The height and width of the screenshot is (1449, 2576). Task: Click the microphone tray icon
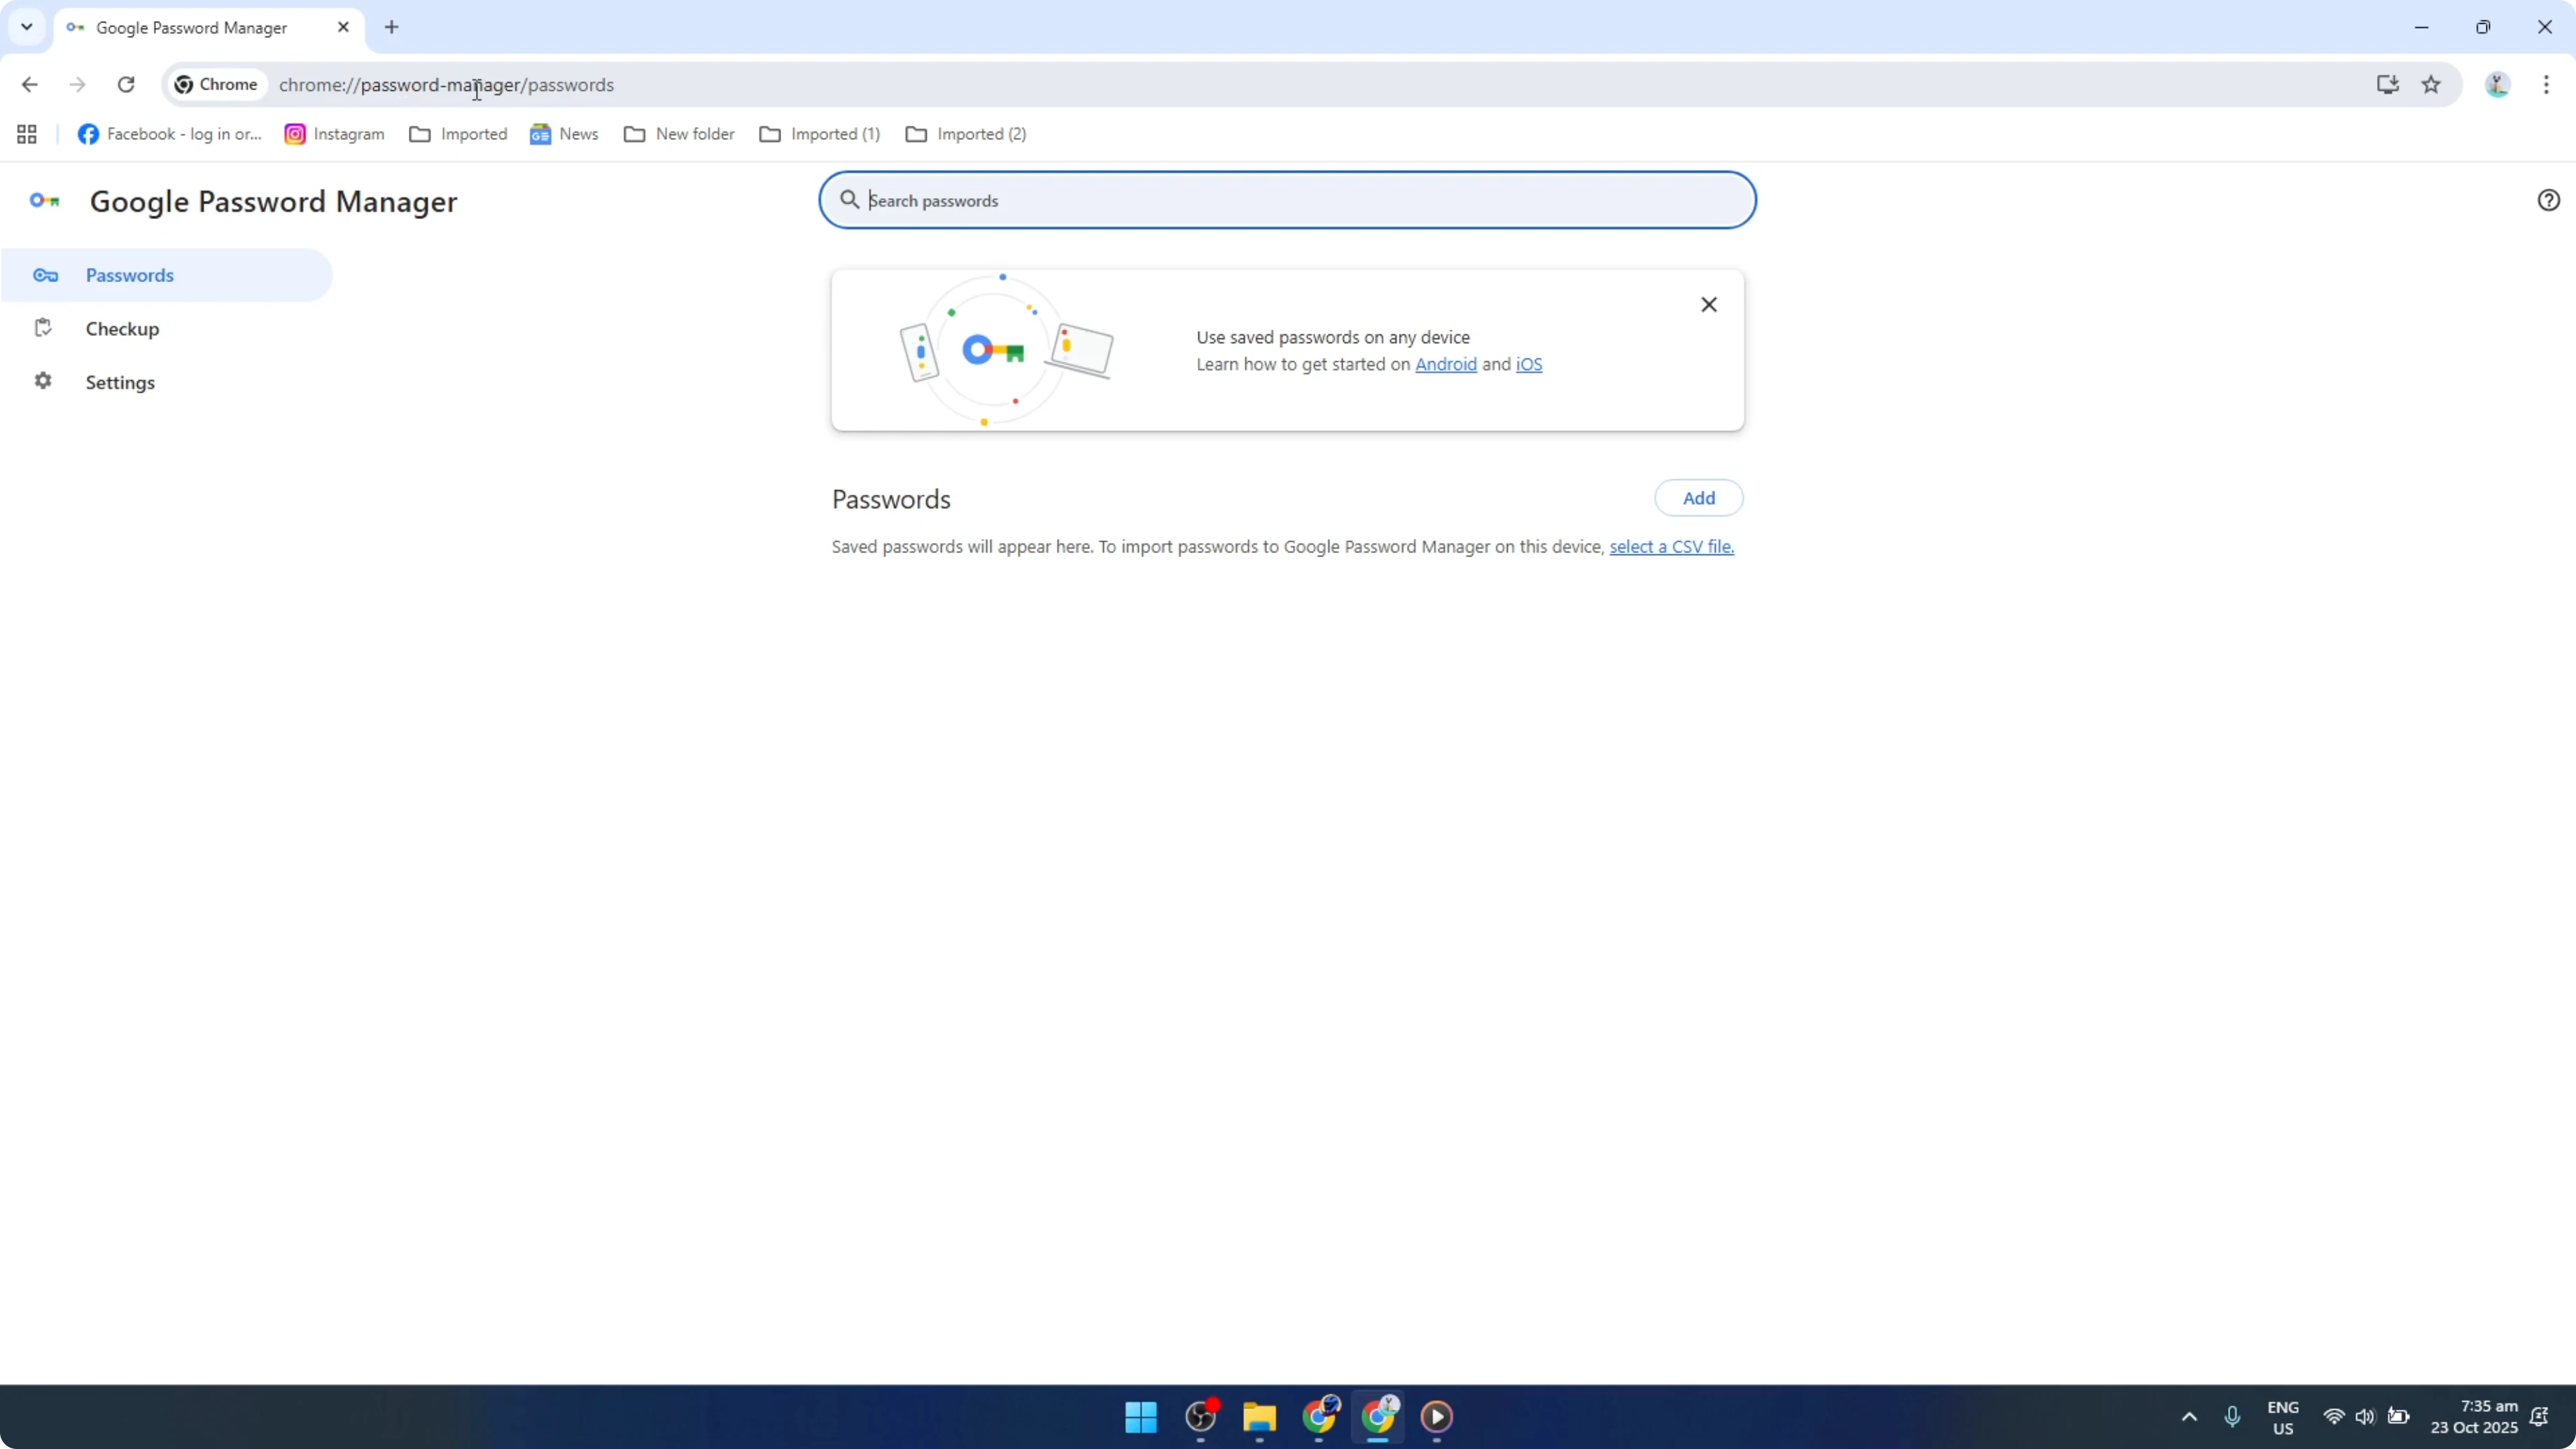(x=2232, y=1416)
